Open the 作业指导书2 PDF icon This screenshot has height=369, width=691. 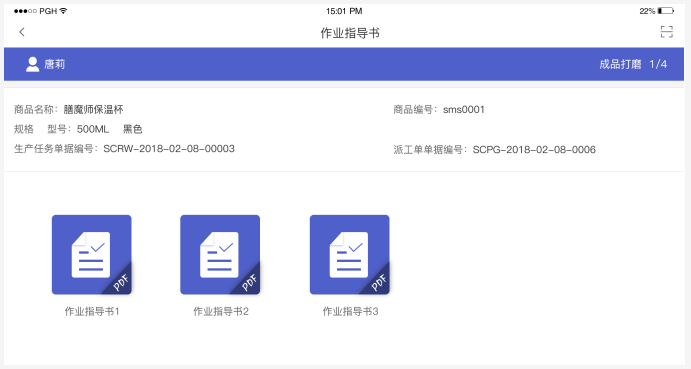(x=220, y=255)
